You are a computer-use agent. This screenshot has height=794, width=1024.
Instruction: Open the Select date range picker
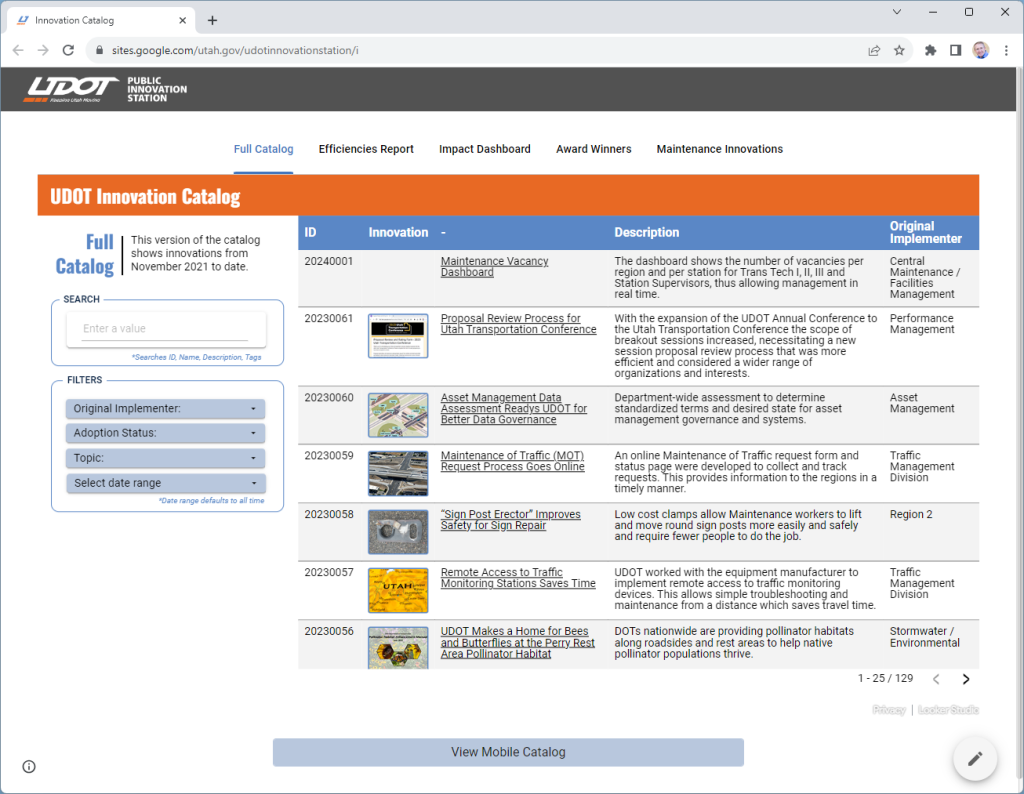pyautogui.click(x=166, y=483)
